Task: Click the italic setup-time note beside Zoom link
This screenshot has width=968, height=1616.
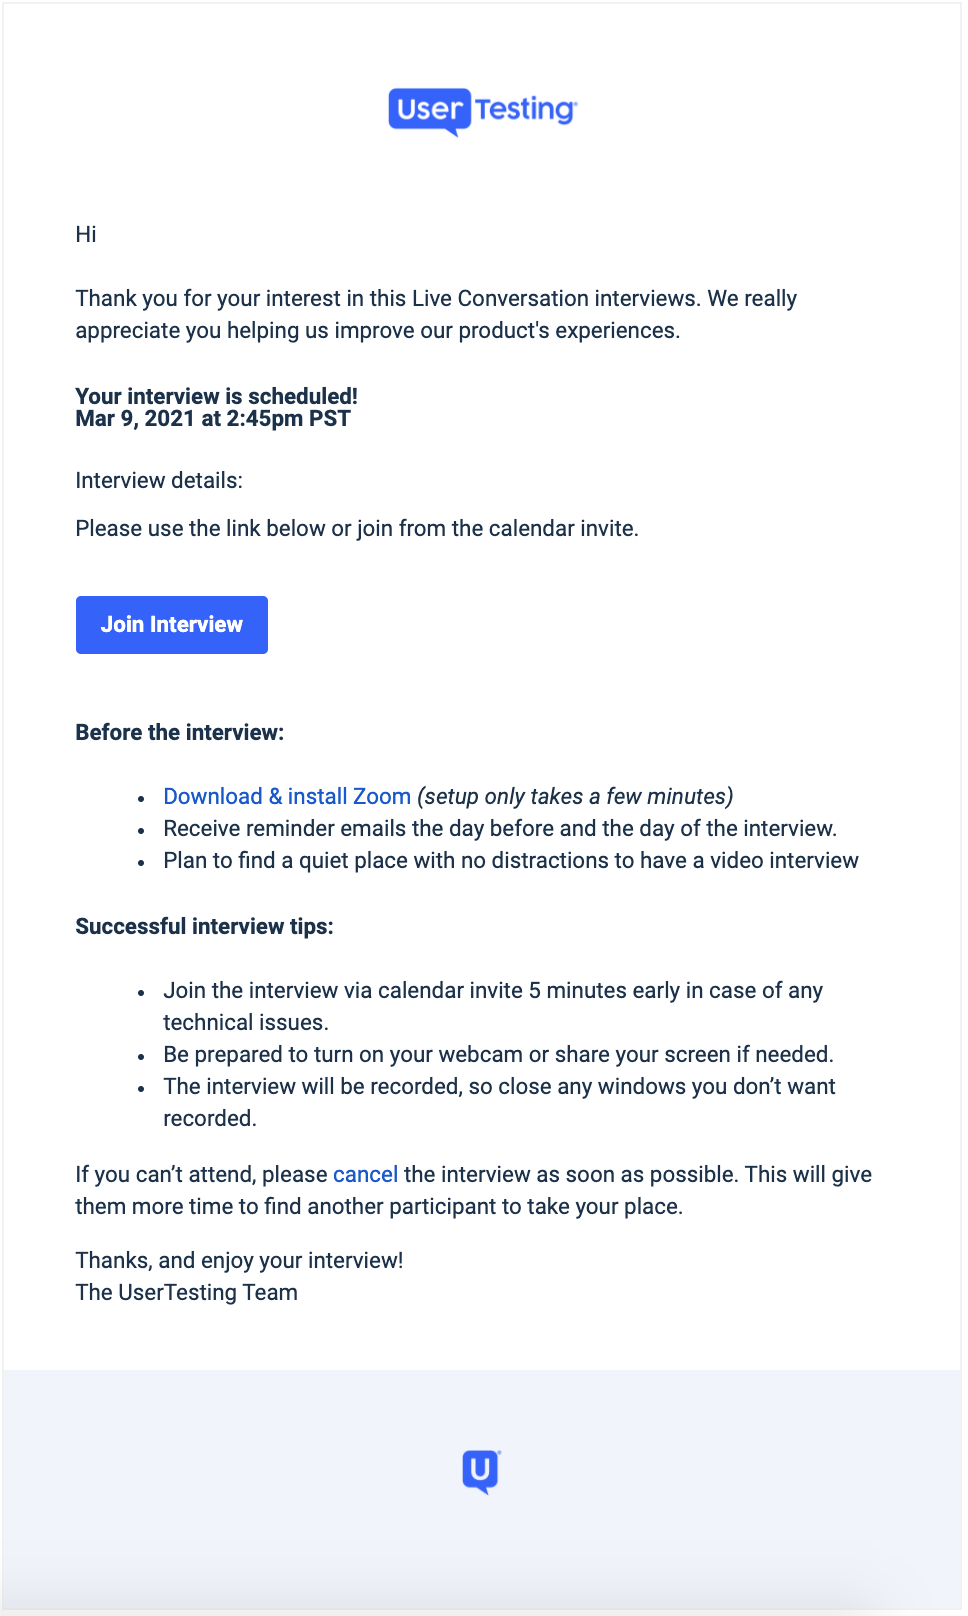Action: tap(575, 797)
